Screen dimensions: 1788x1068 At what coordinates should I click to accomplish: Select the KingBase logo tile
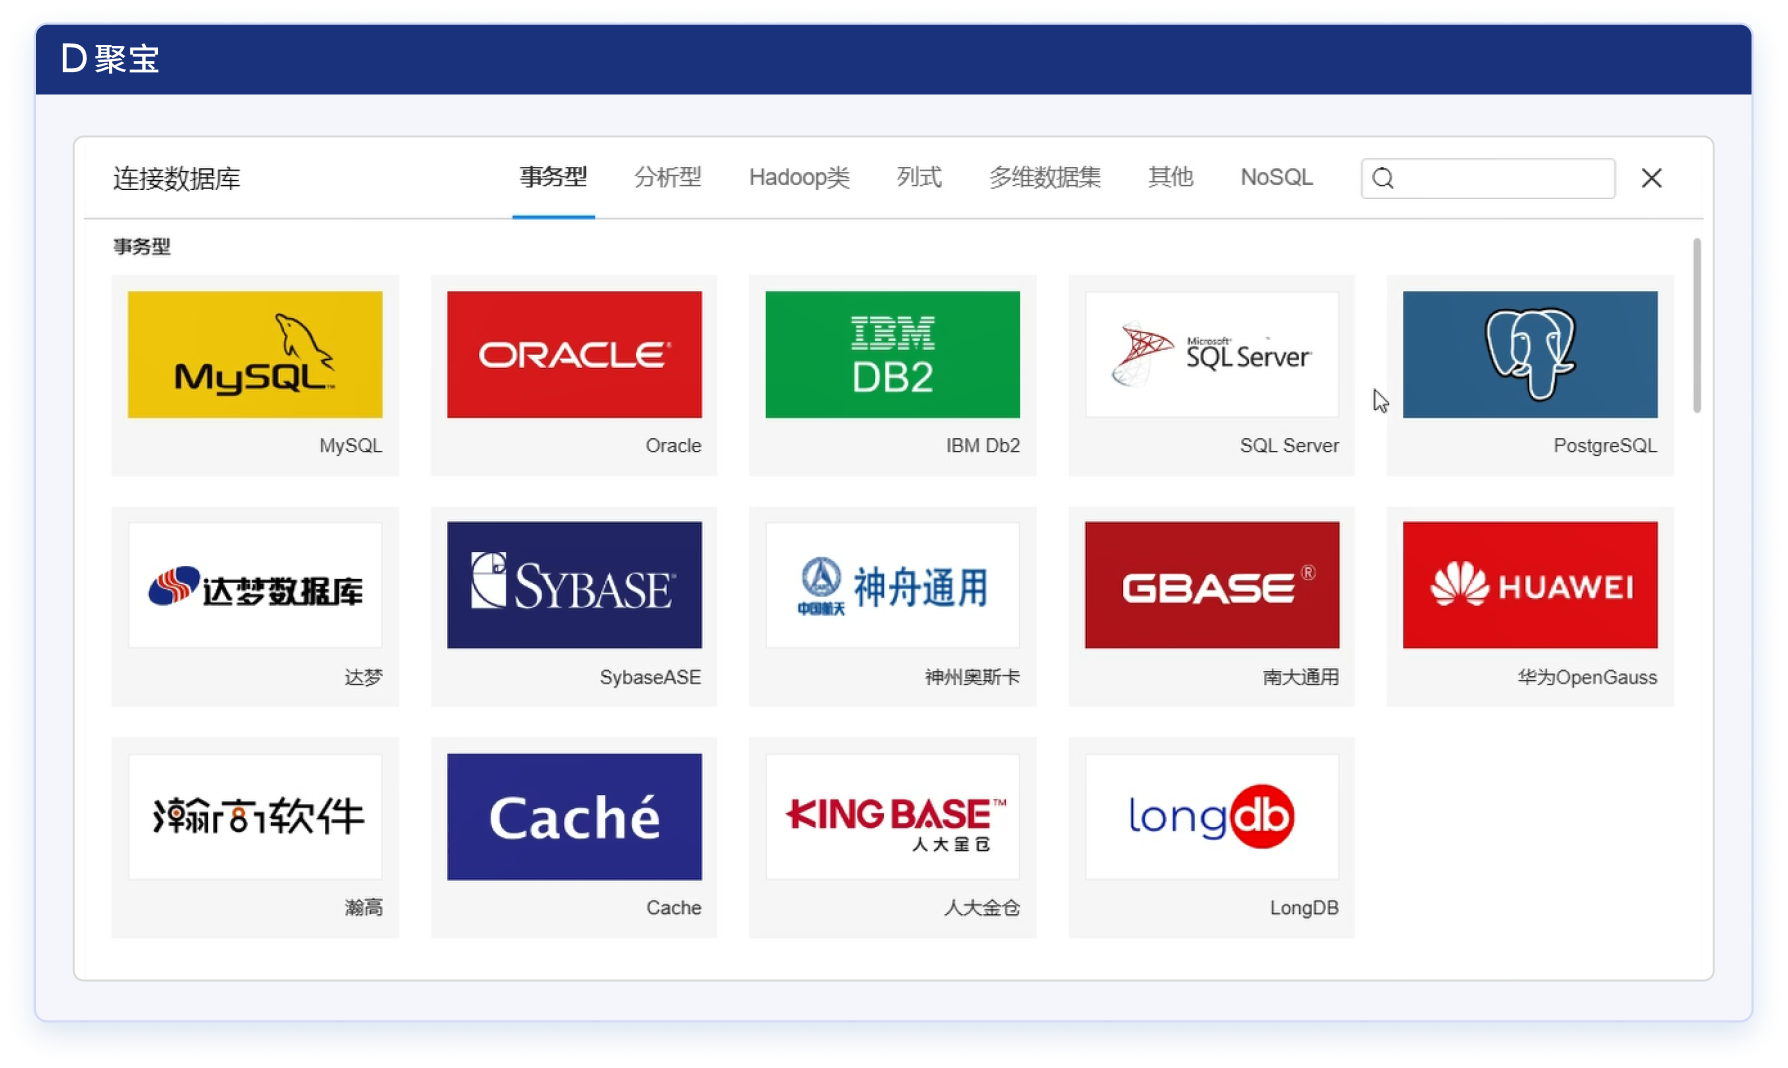click(892, 816)
